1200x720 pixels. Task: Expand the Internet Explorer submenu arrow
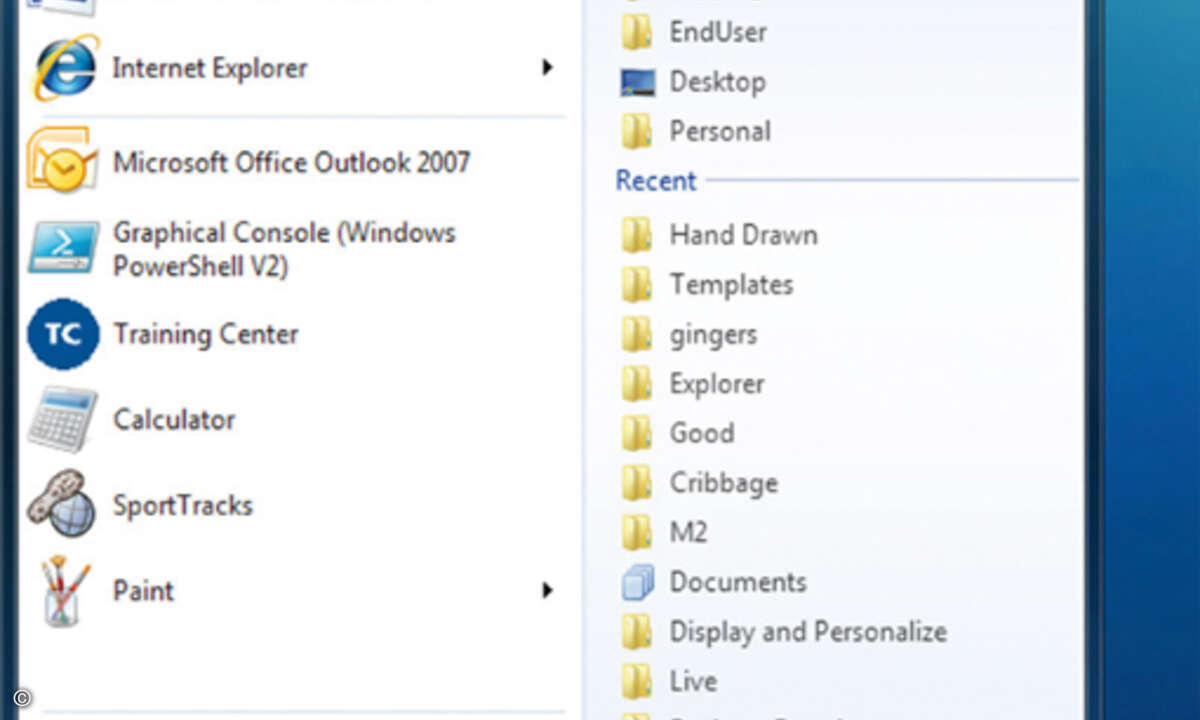[547, 68]
